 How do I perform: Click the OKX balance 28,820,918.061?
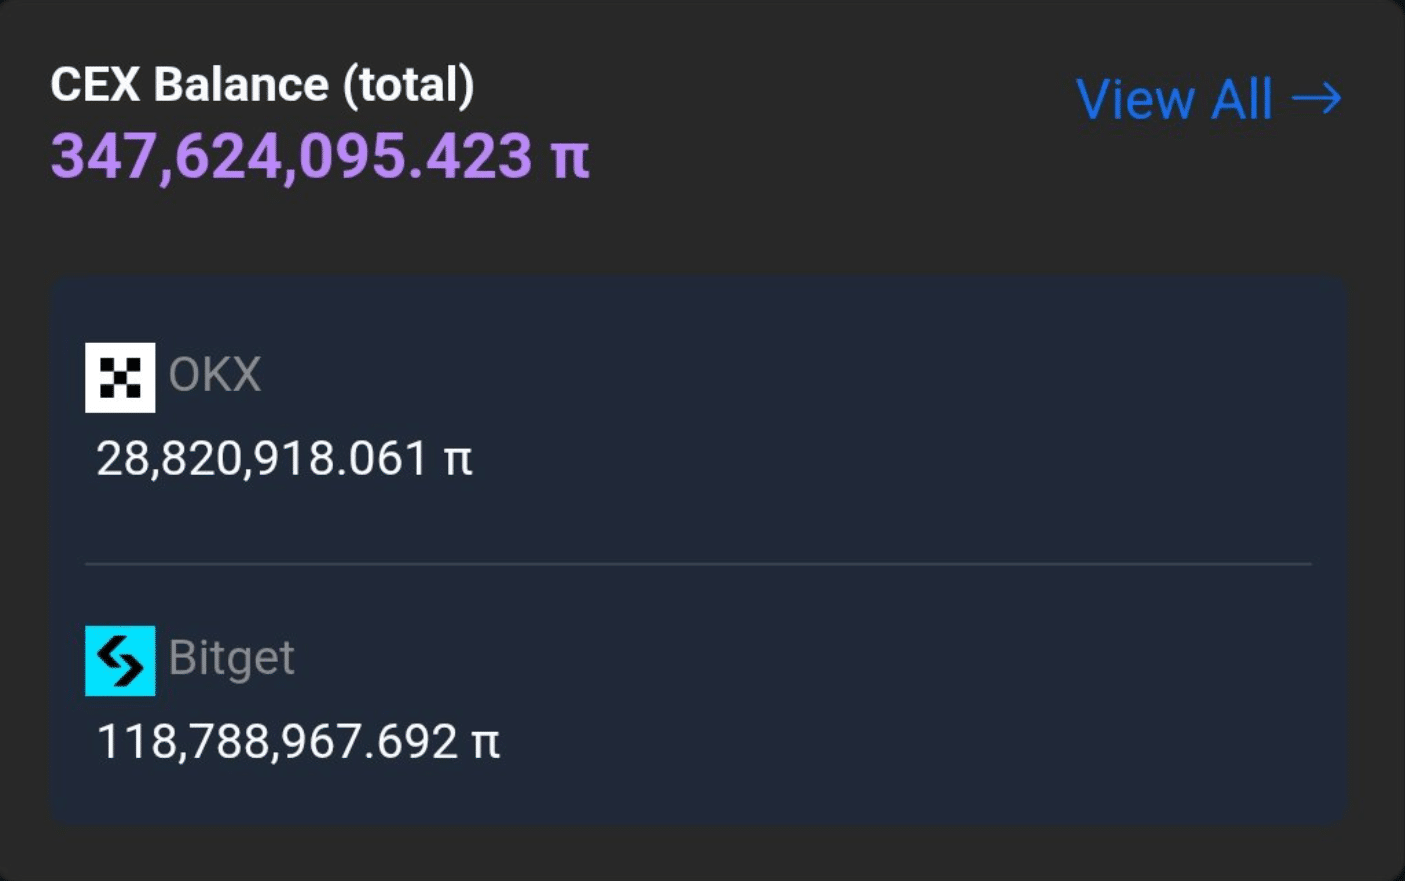coord(262,459)
